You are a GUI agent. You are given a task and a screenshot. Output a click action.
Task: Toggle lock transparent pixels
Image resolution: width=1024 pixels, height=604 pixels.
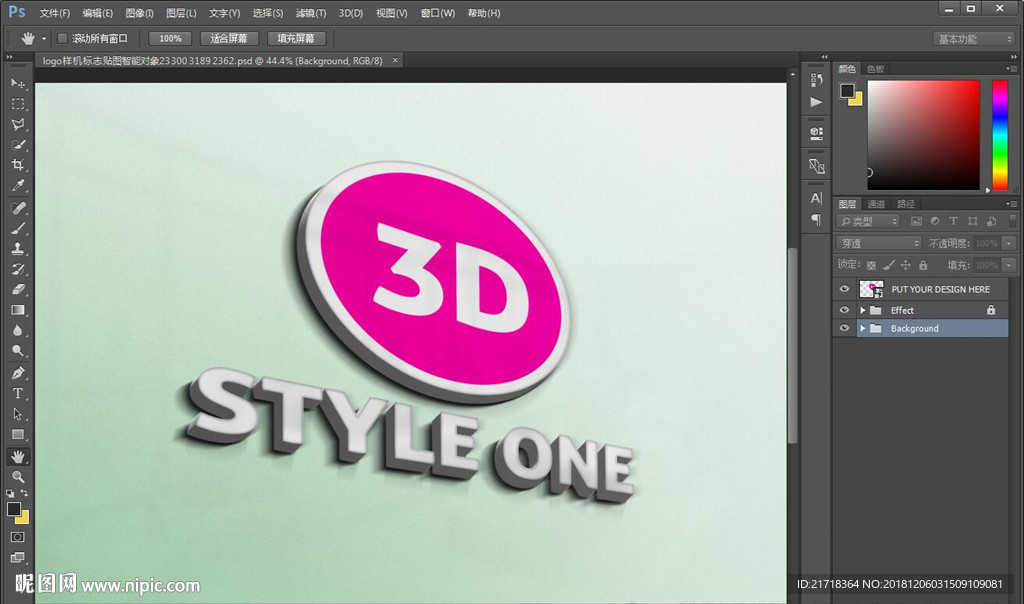[871, 265]
